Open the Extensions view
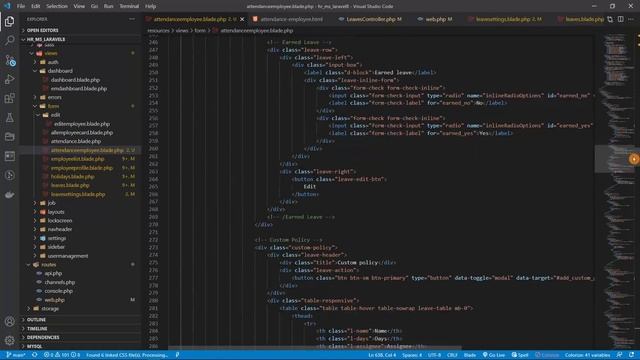This screenshot has height=360, width=640. (9, 98)
